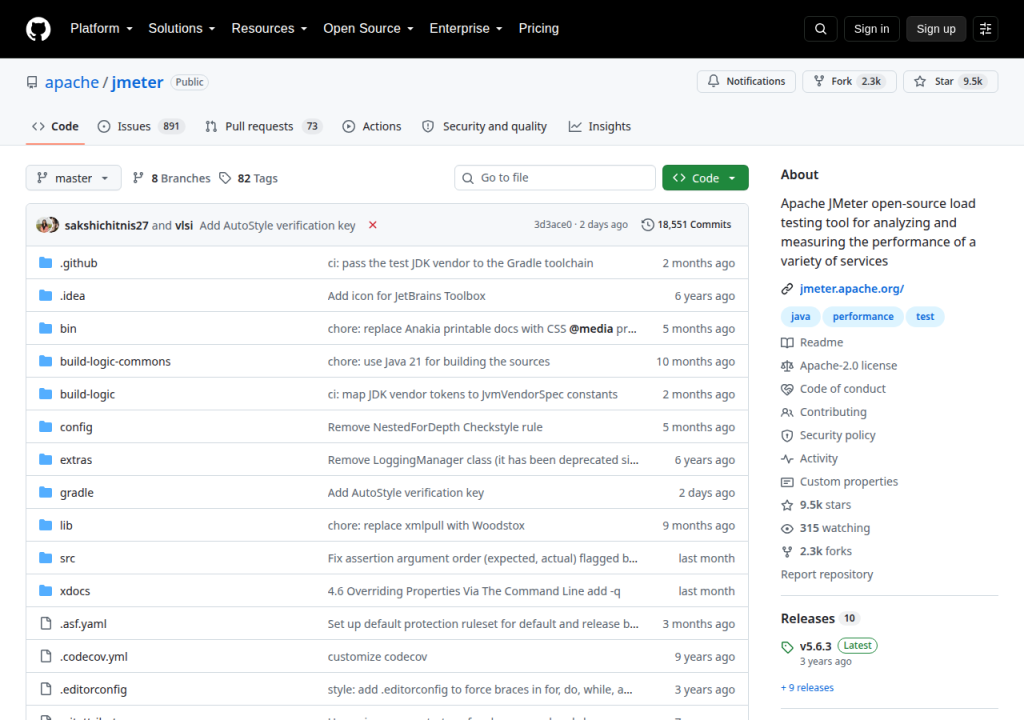The width and height of the screenshot is (1024, 720).
Task: Expand the Enterprise menu
Action: click(466, 29)
